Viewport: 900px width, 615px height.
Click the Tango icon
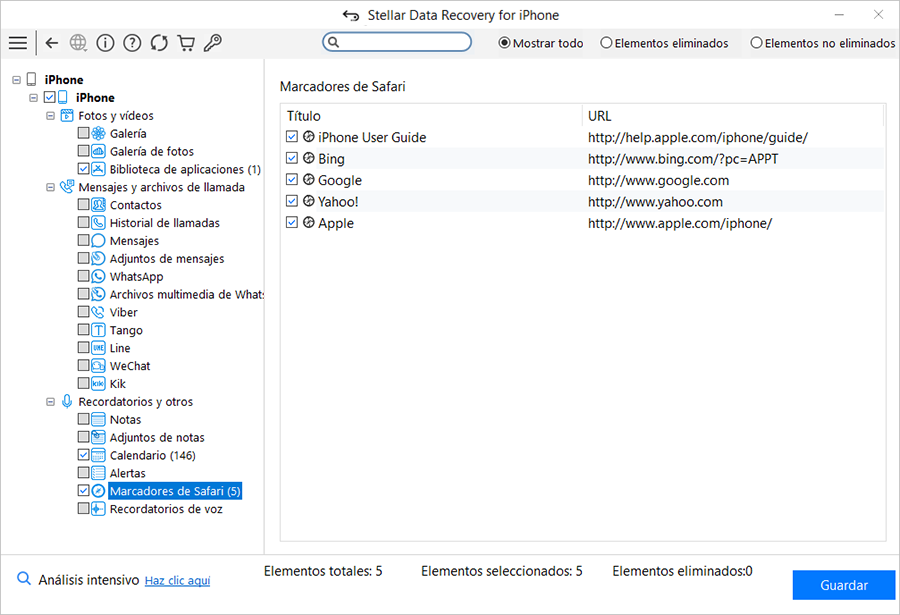99,330
